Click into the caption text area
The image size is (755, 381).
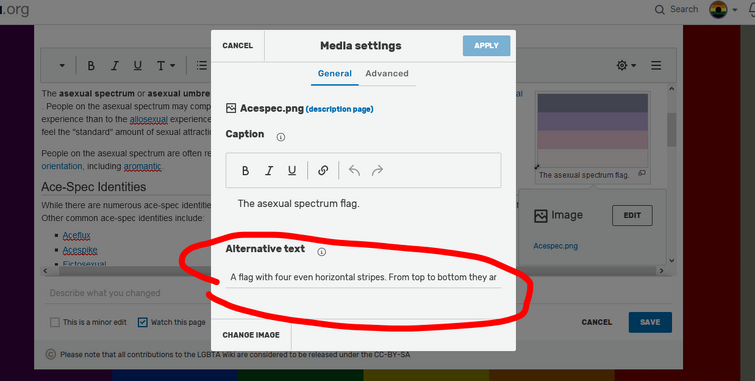363,204
